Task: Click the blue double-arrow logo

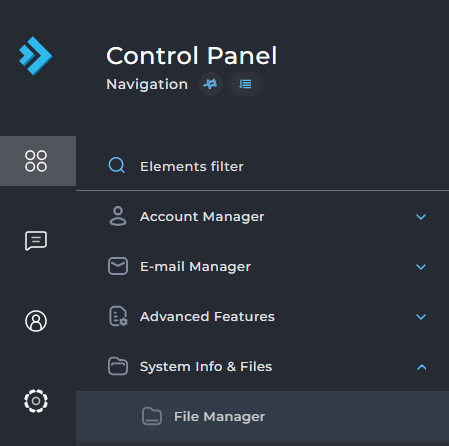Action: [x=36, y=56]
